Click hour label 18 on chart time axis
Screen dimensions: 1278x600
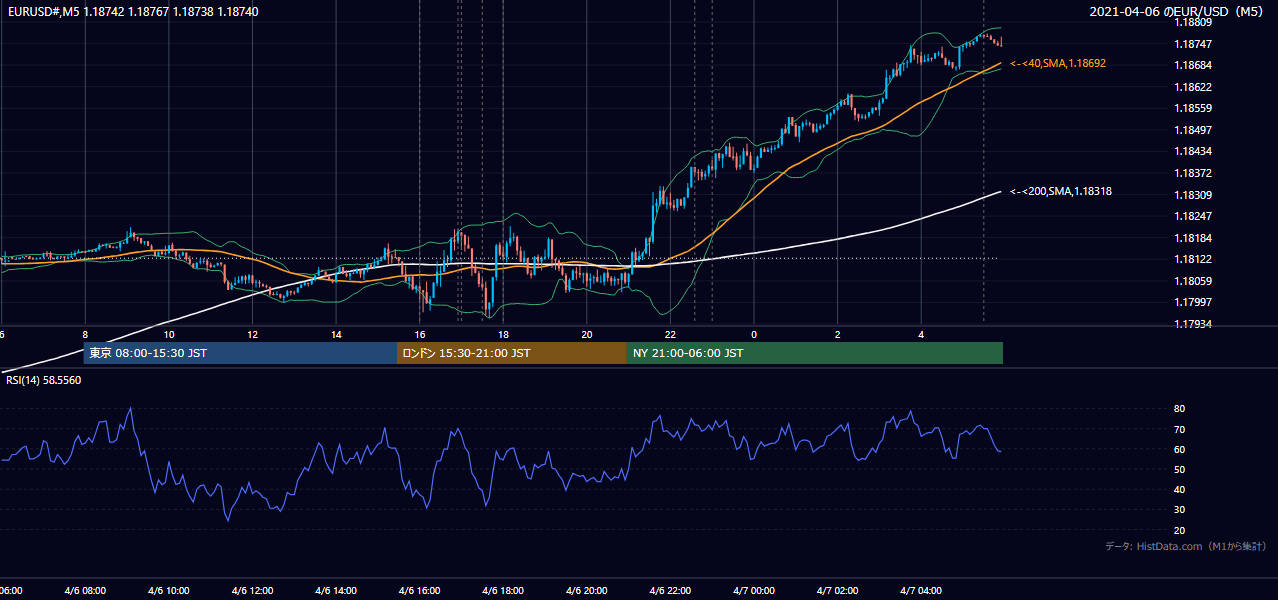(x=503, y=334)
